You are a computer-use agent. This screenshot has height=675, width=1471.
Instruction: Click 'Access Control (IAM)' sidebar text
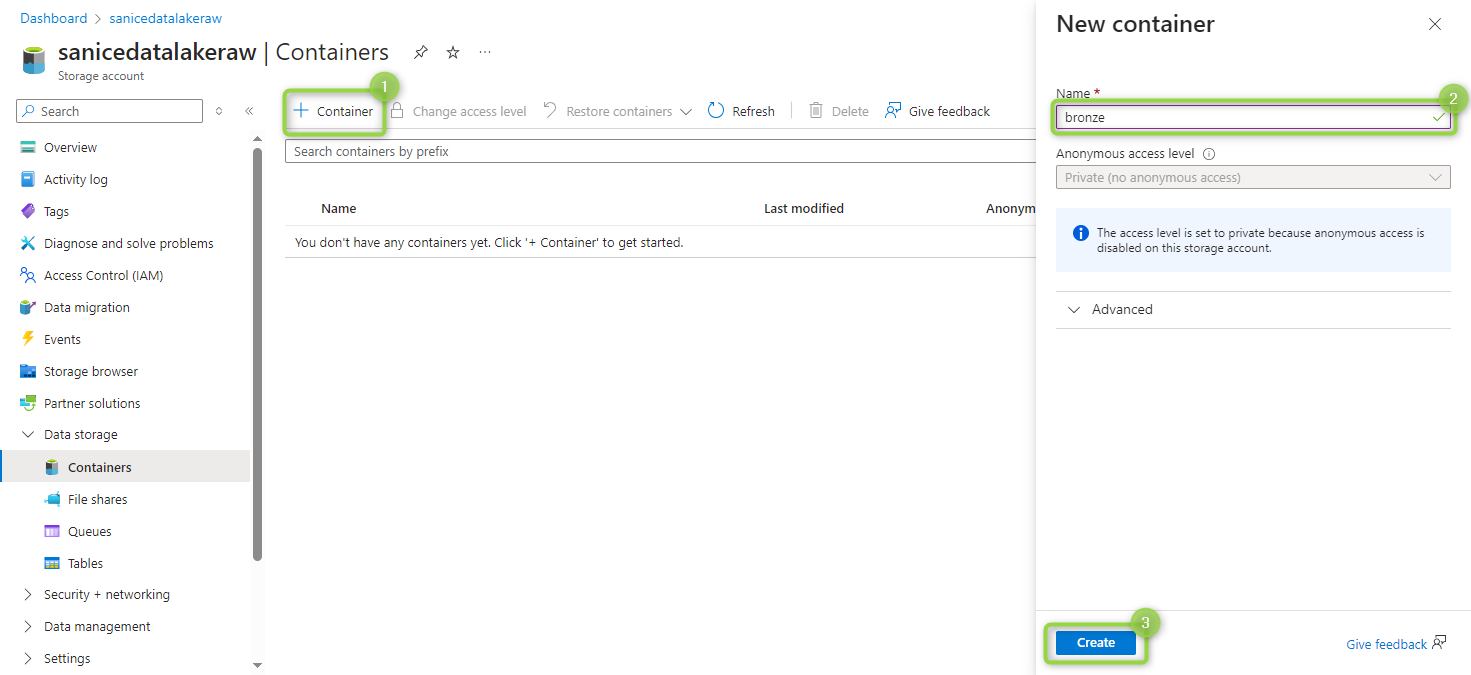[103, 275]
